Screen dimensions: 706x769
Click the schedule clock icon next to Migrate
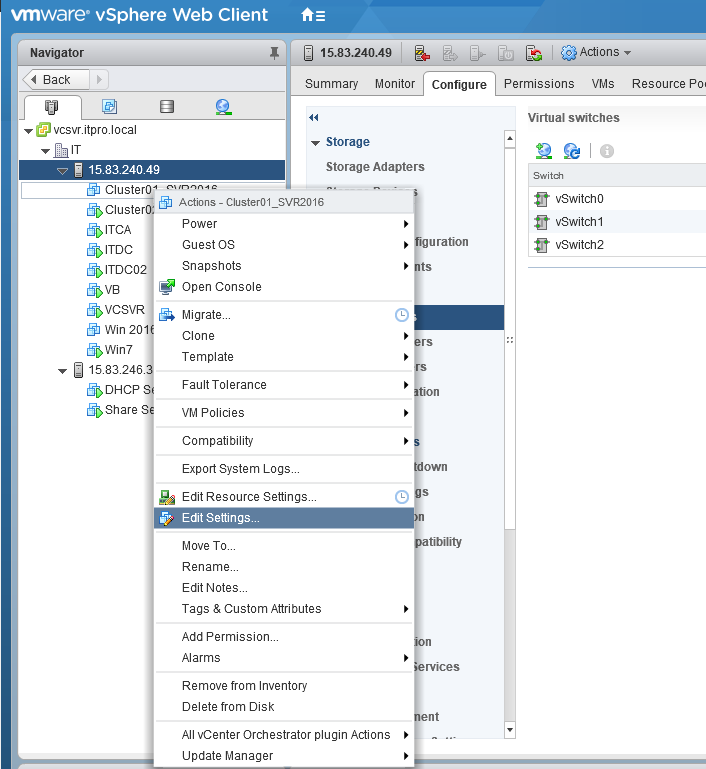pyautogui.click(x=402, y=315)
